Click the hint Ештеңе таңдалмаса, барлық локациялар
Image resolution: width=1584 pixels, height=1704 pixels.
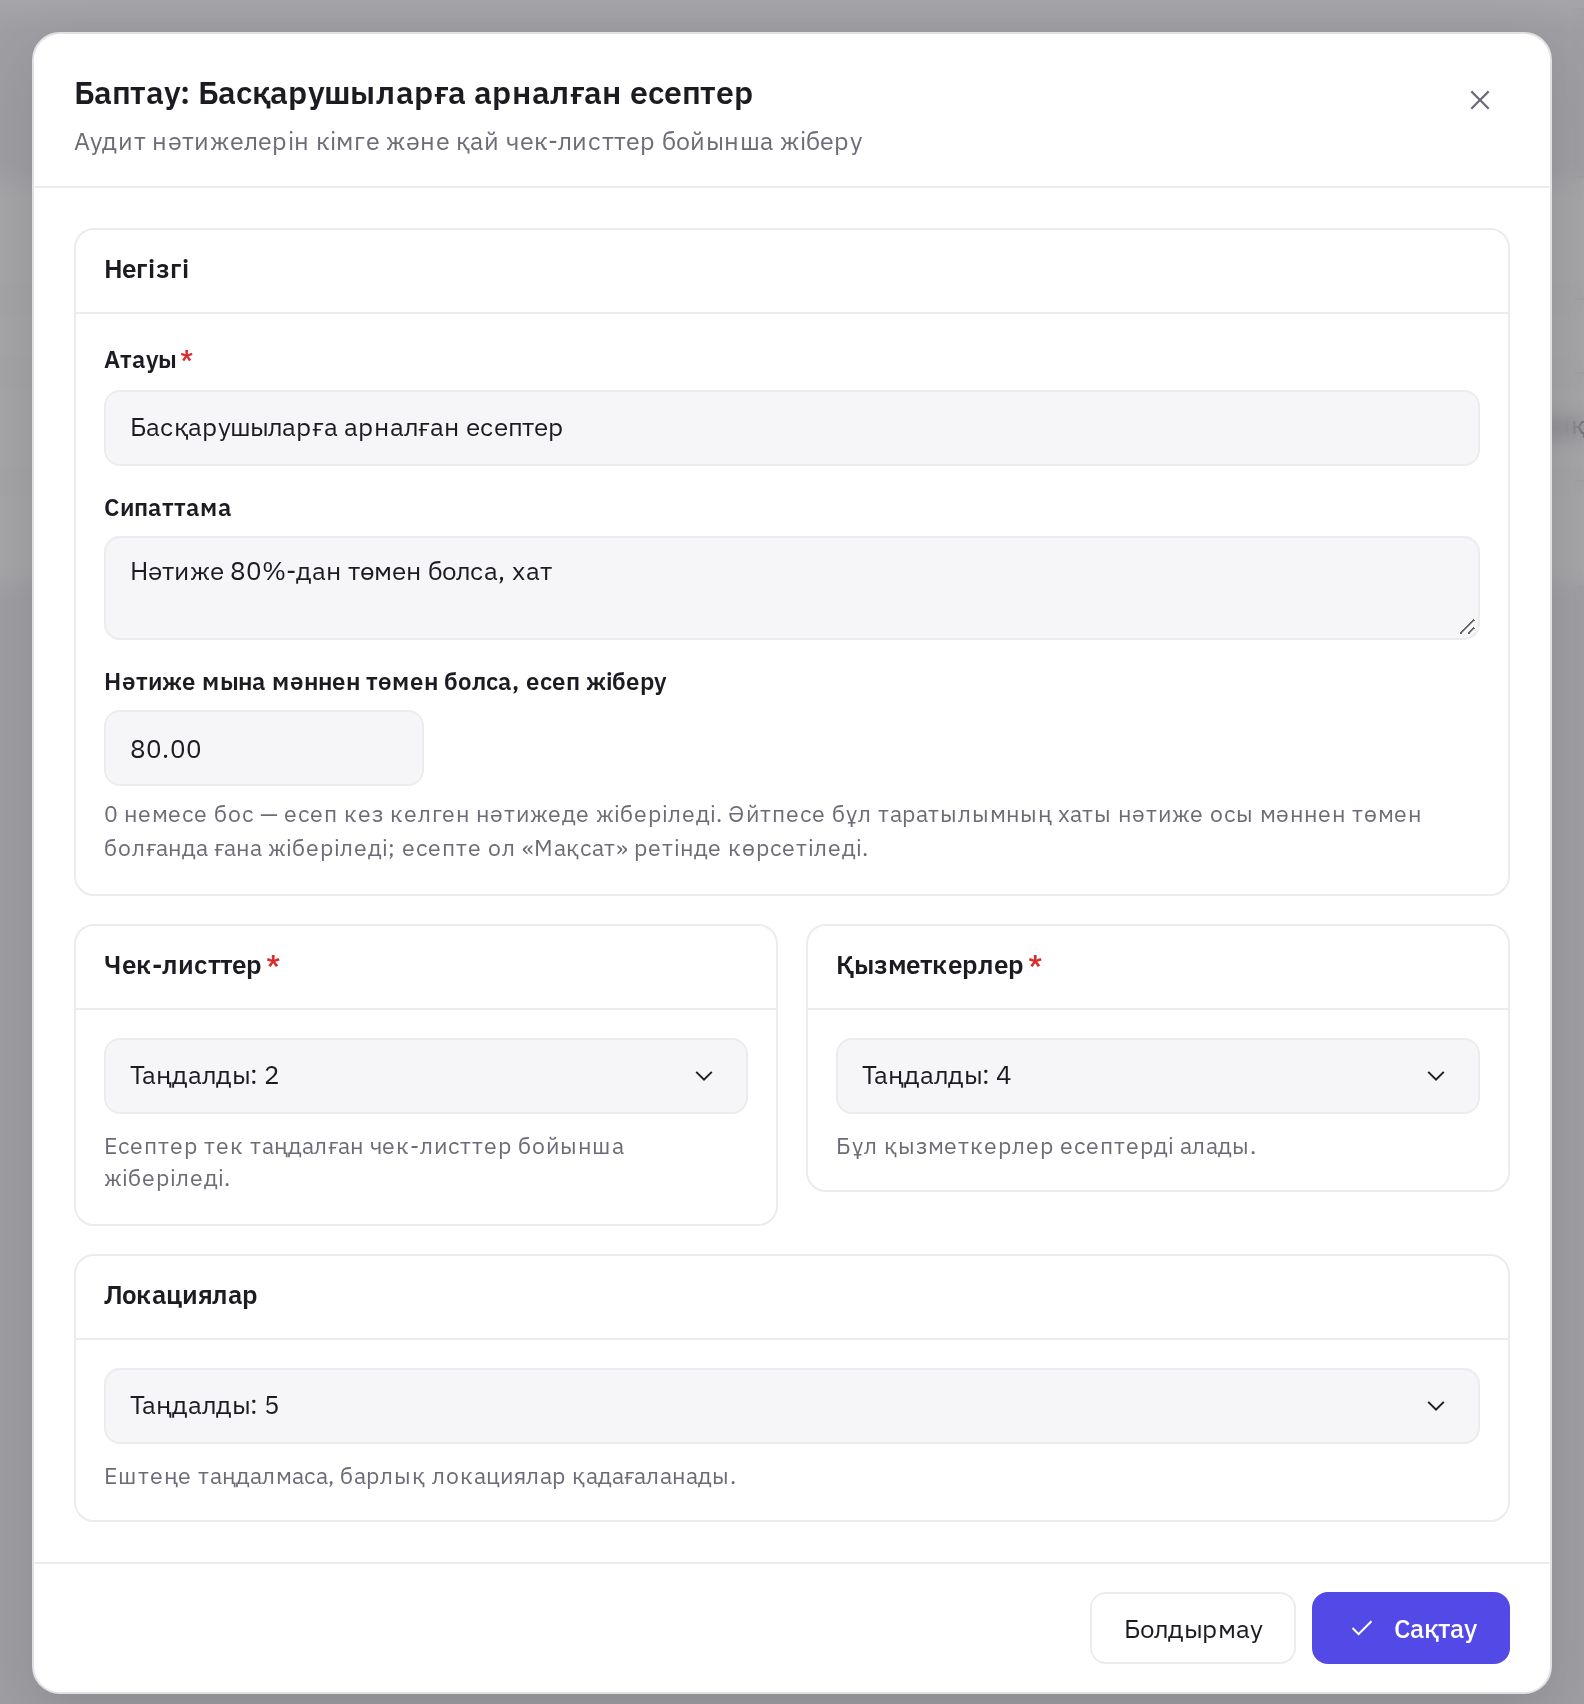tap(420, 1476)
